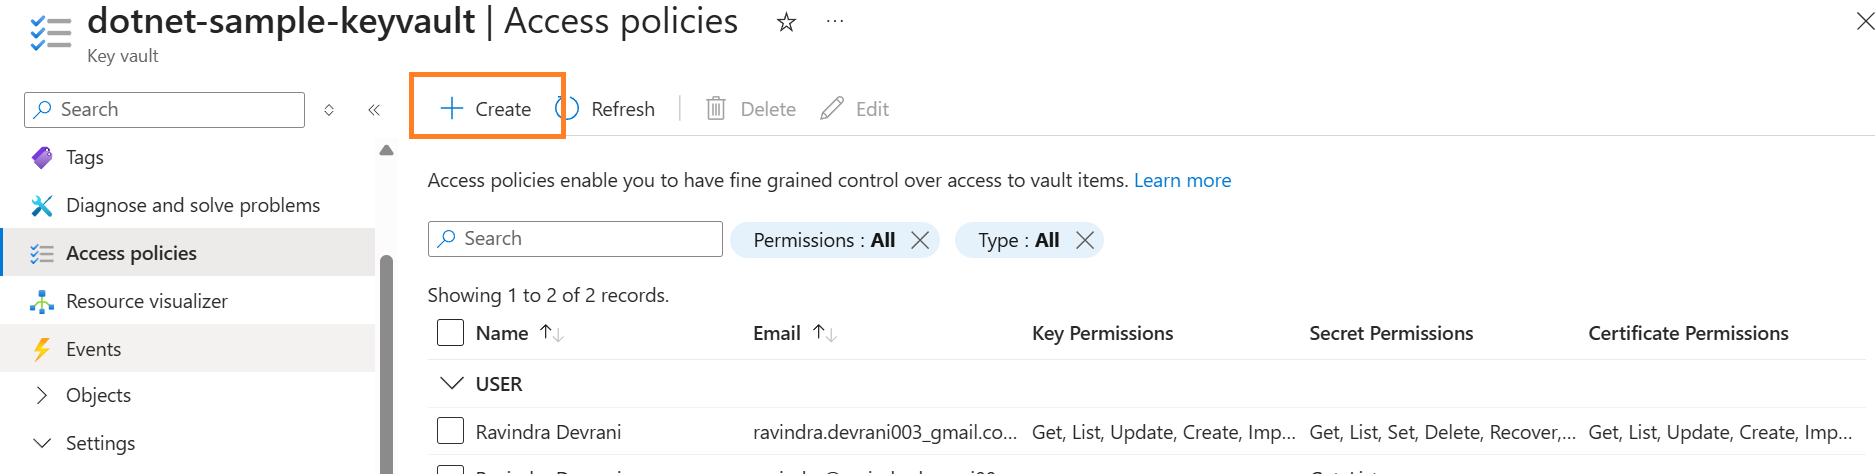Check the select-all checkbox in table header
This screenshot has width=1875, height=474.
point(450,333)
